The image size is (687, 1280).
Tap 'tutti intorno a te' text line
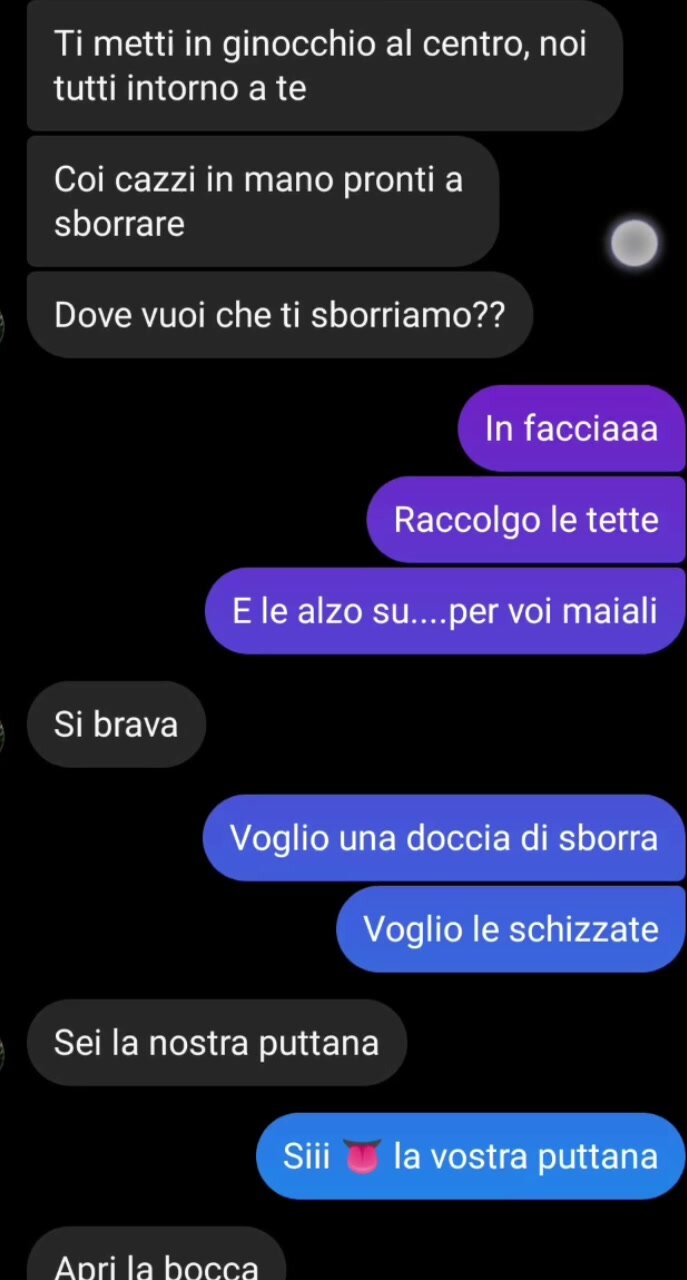[180, 89]
